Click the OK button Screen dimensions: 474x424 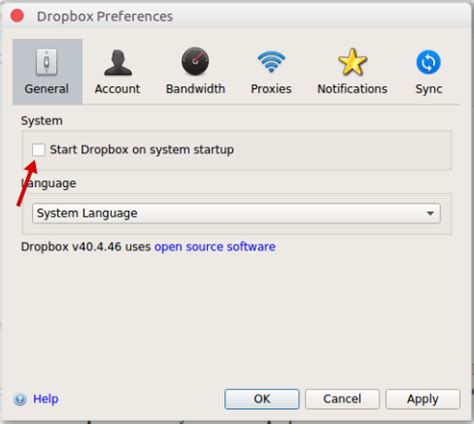262,399
